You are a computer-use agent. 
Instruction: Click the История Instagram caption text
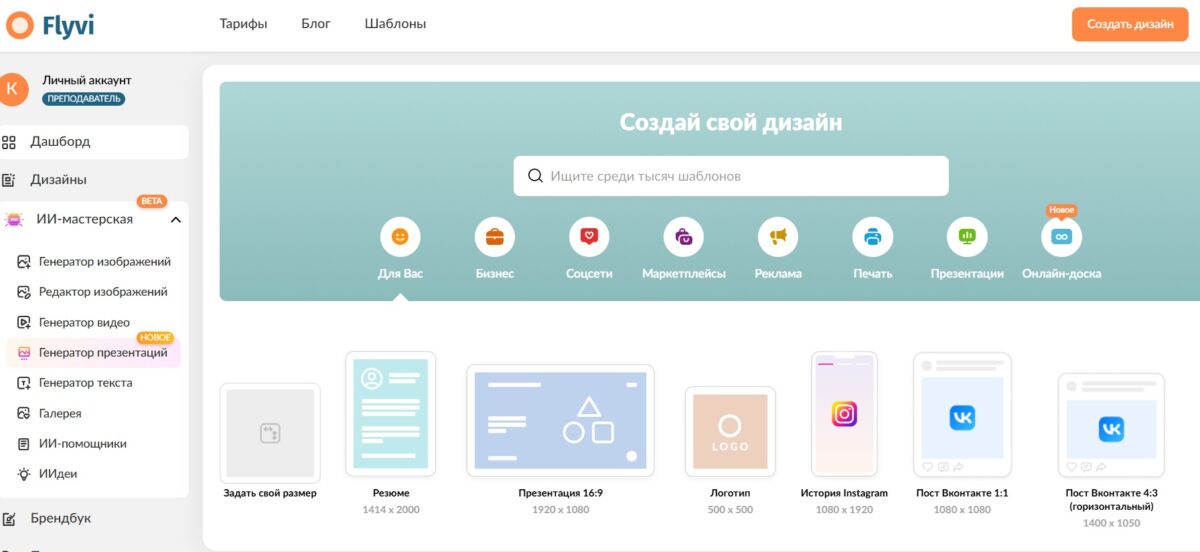(x=844, y=493)
